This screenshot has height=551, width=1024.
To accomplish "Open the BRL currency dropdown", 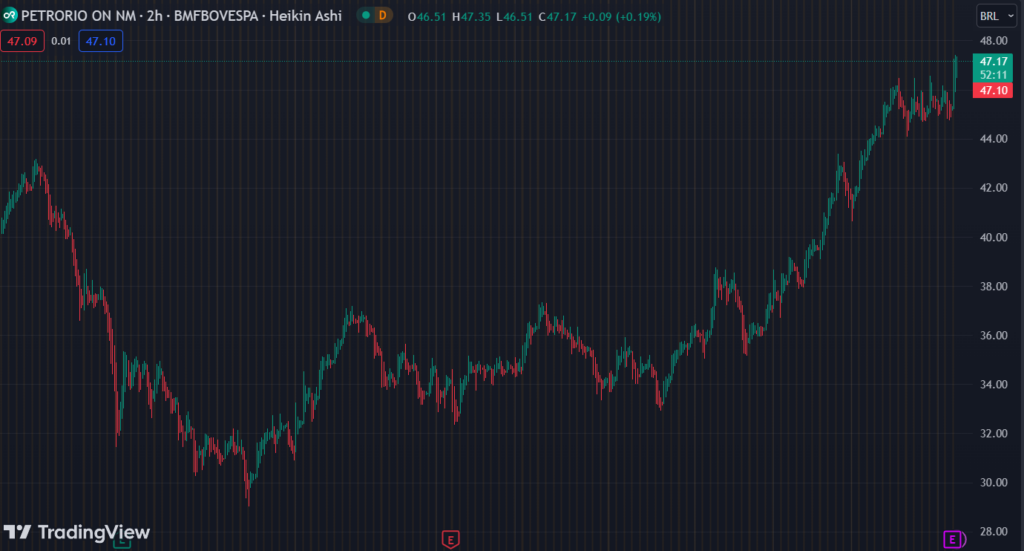I will click(996, 16).
